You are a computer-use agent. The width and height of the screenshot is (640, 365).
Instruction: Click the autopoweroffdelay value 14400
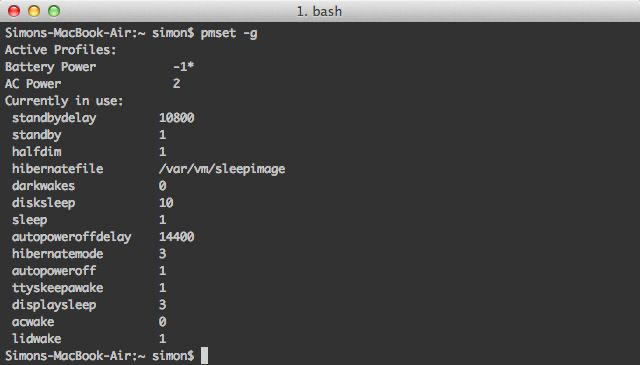[x=176, y=237]
